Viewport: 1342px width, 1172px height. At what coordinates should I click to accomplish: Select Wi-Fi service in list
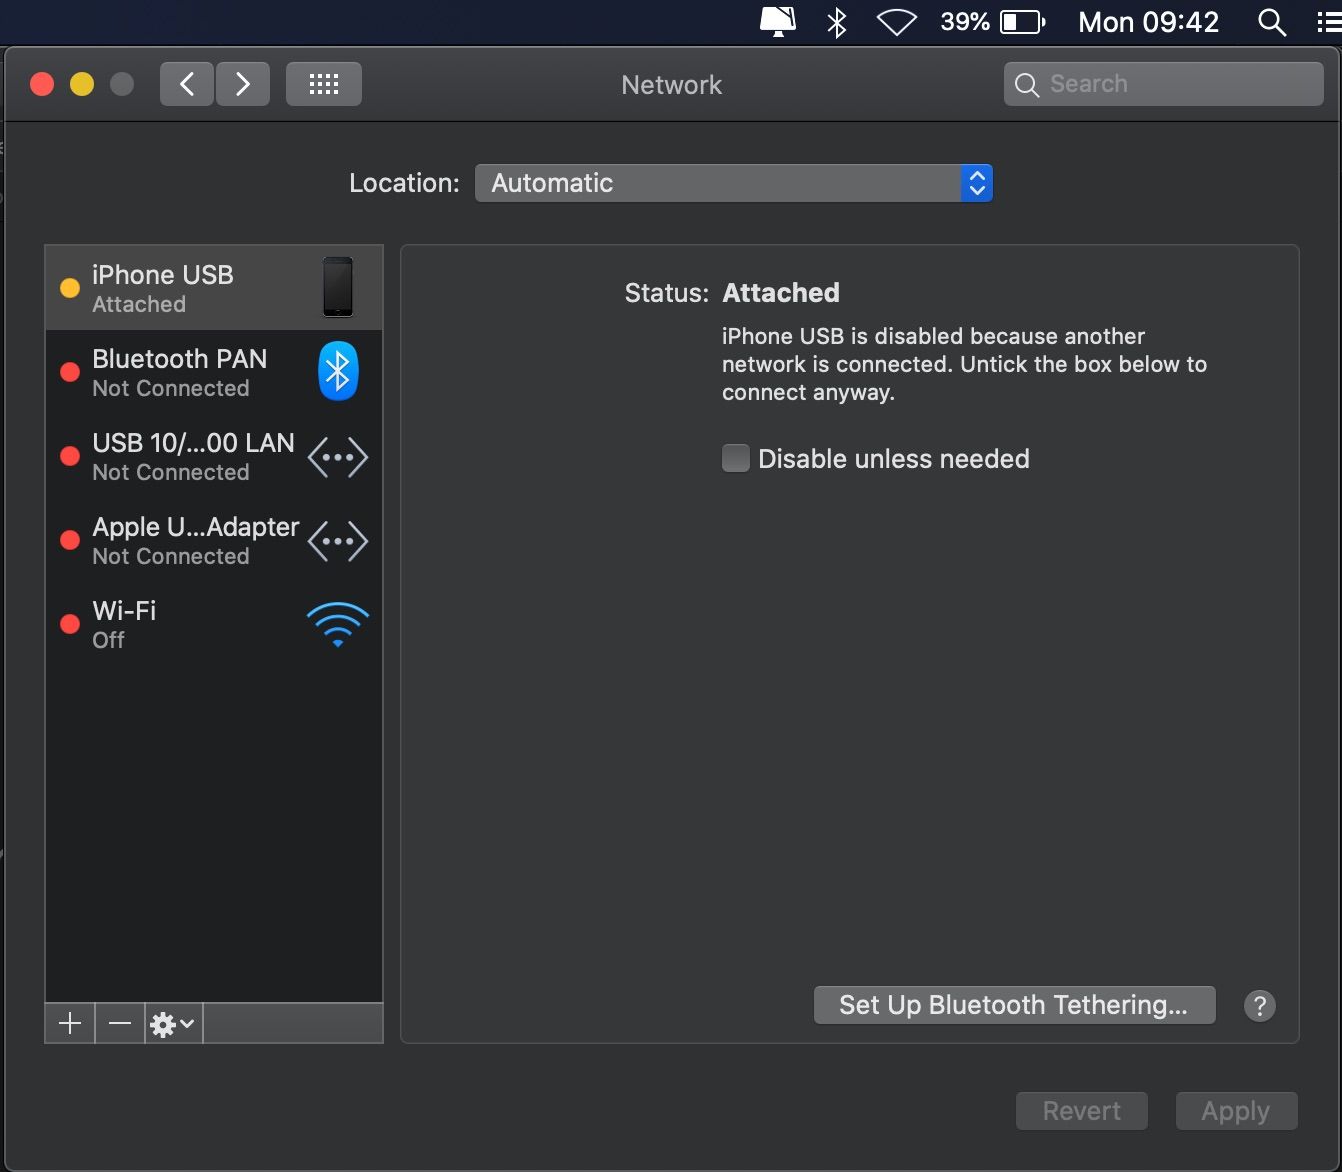pos(214,624)
